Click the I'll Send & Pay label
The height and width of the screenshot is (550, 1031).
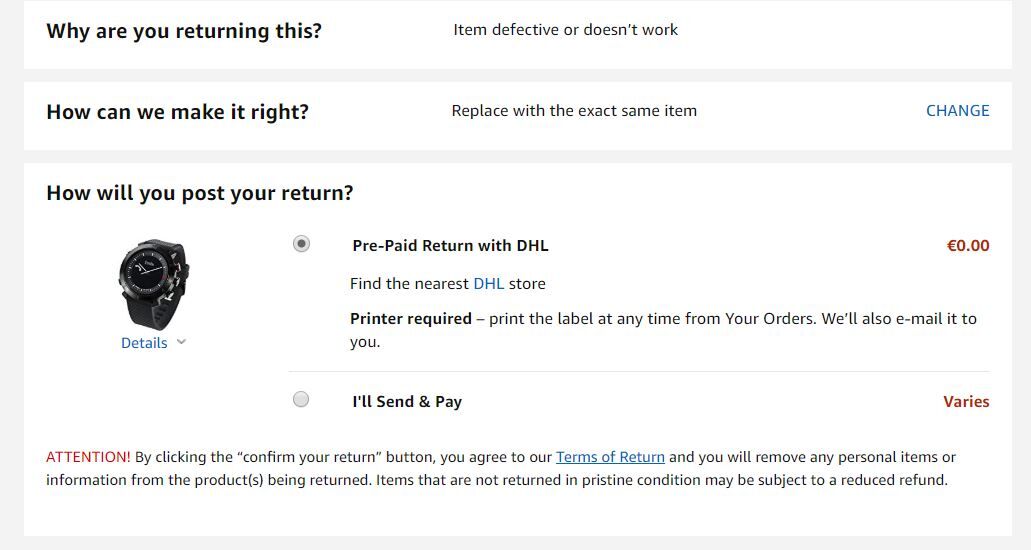tap(407, 402)
